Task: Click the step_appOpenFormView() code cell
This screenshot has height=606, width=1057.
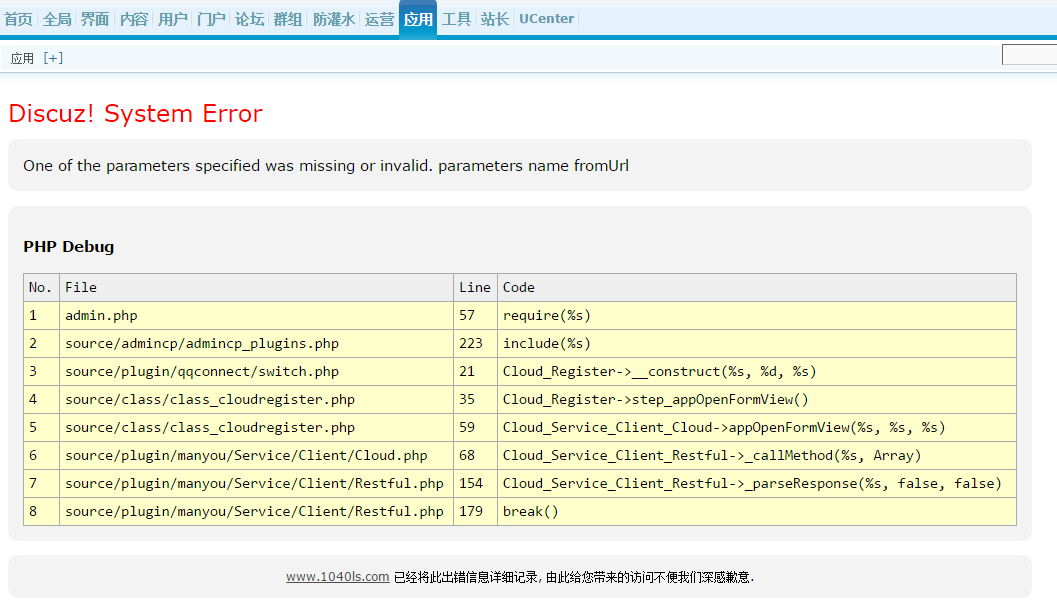Action: 757,400
